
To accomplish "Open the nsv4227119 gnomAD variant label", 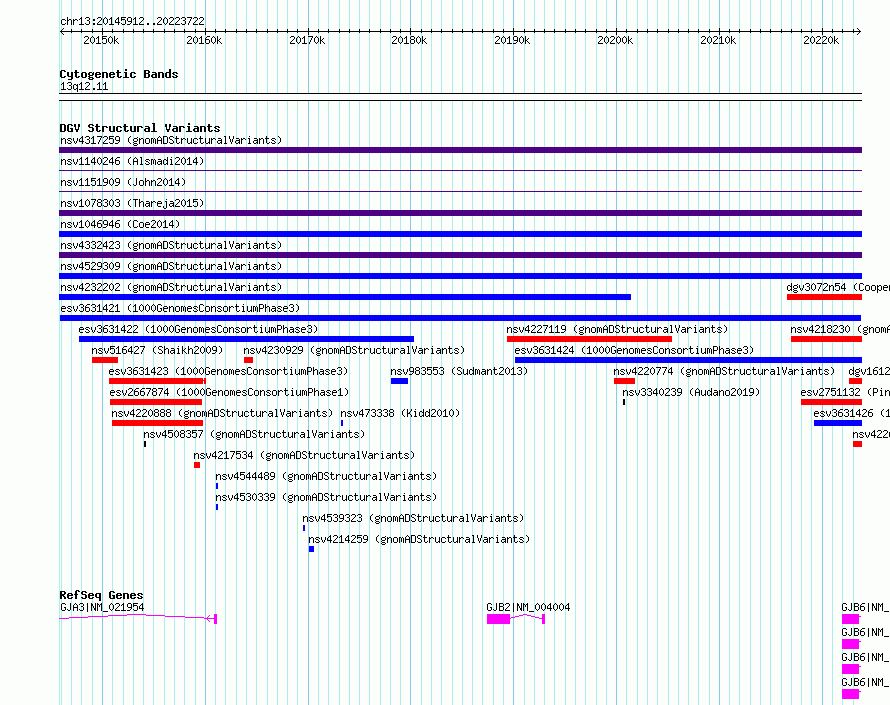I will (617, 329).
